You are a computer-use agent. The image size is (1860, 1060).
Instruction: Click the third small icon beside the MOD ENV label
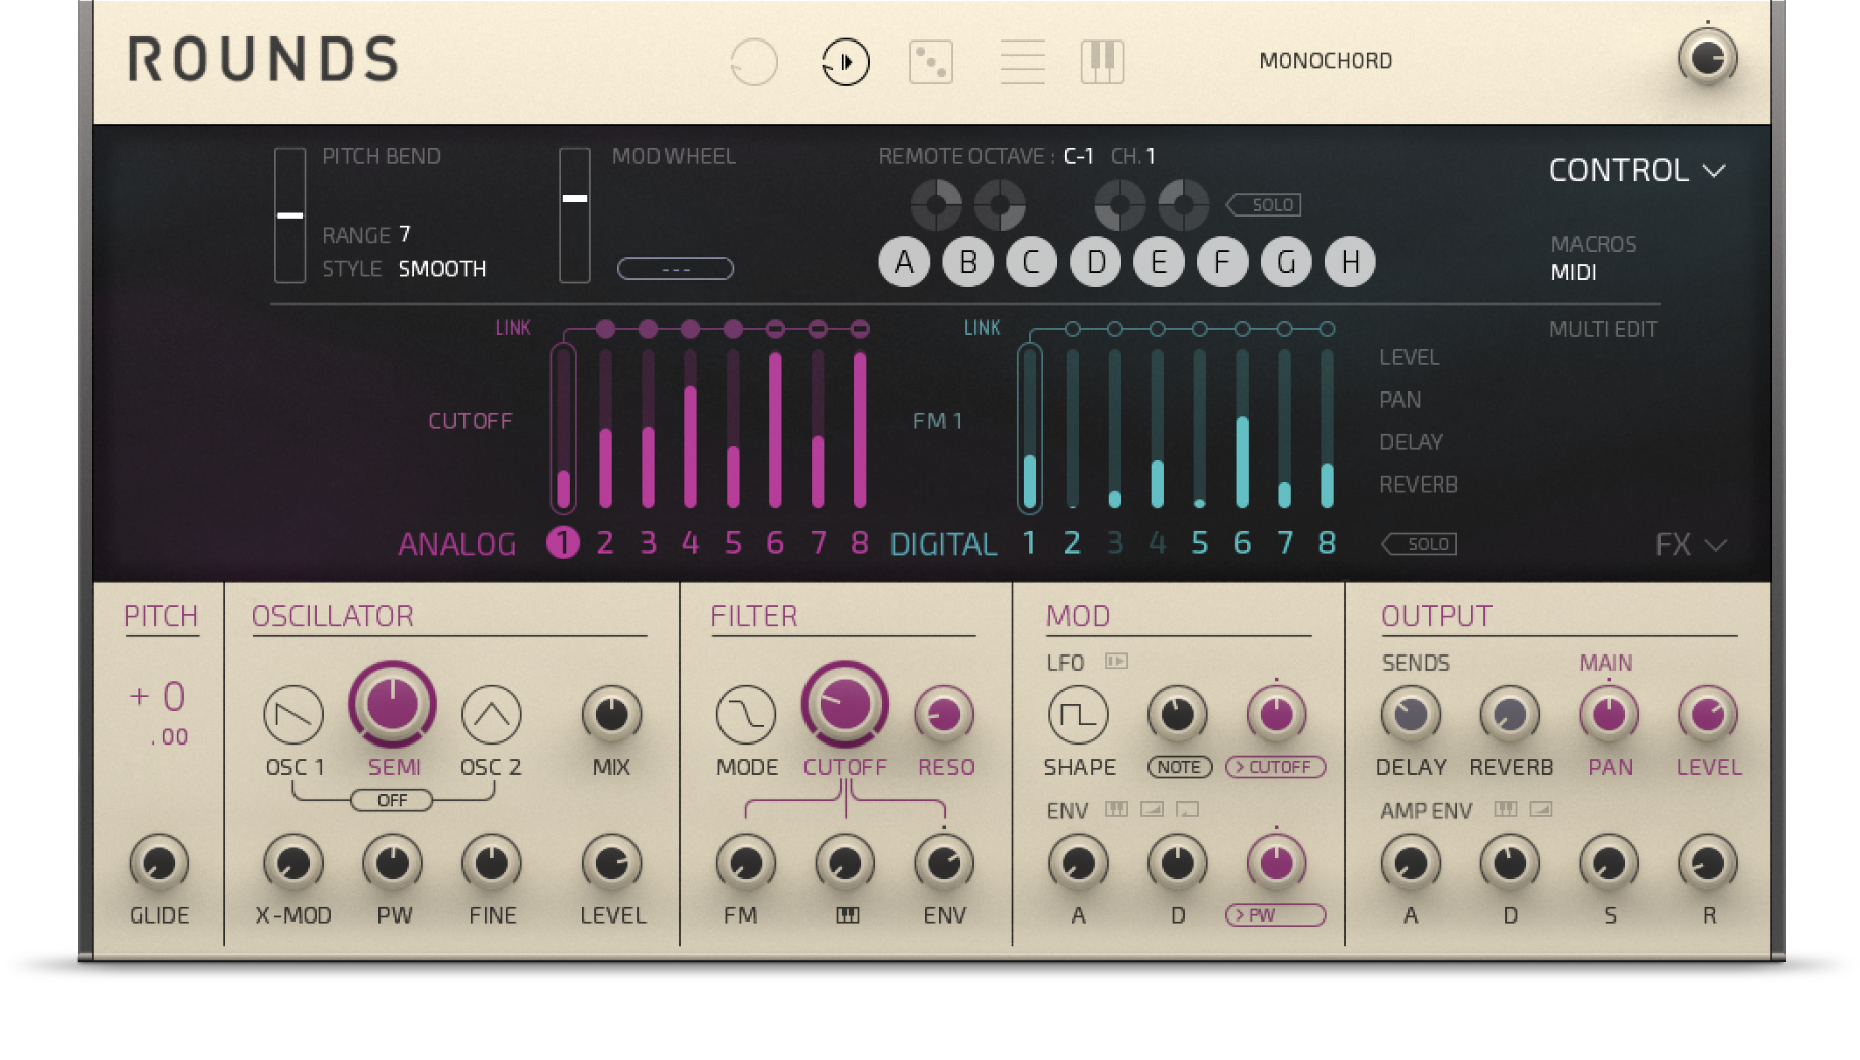1187,809
